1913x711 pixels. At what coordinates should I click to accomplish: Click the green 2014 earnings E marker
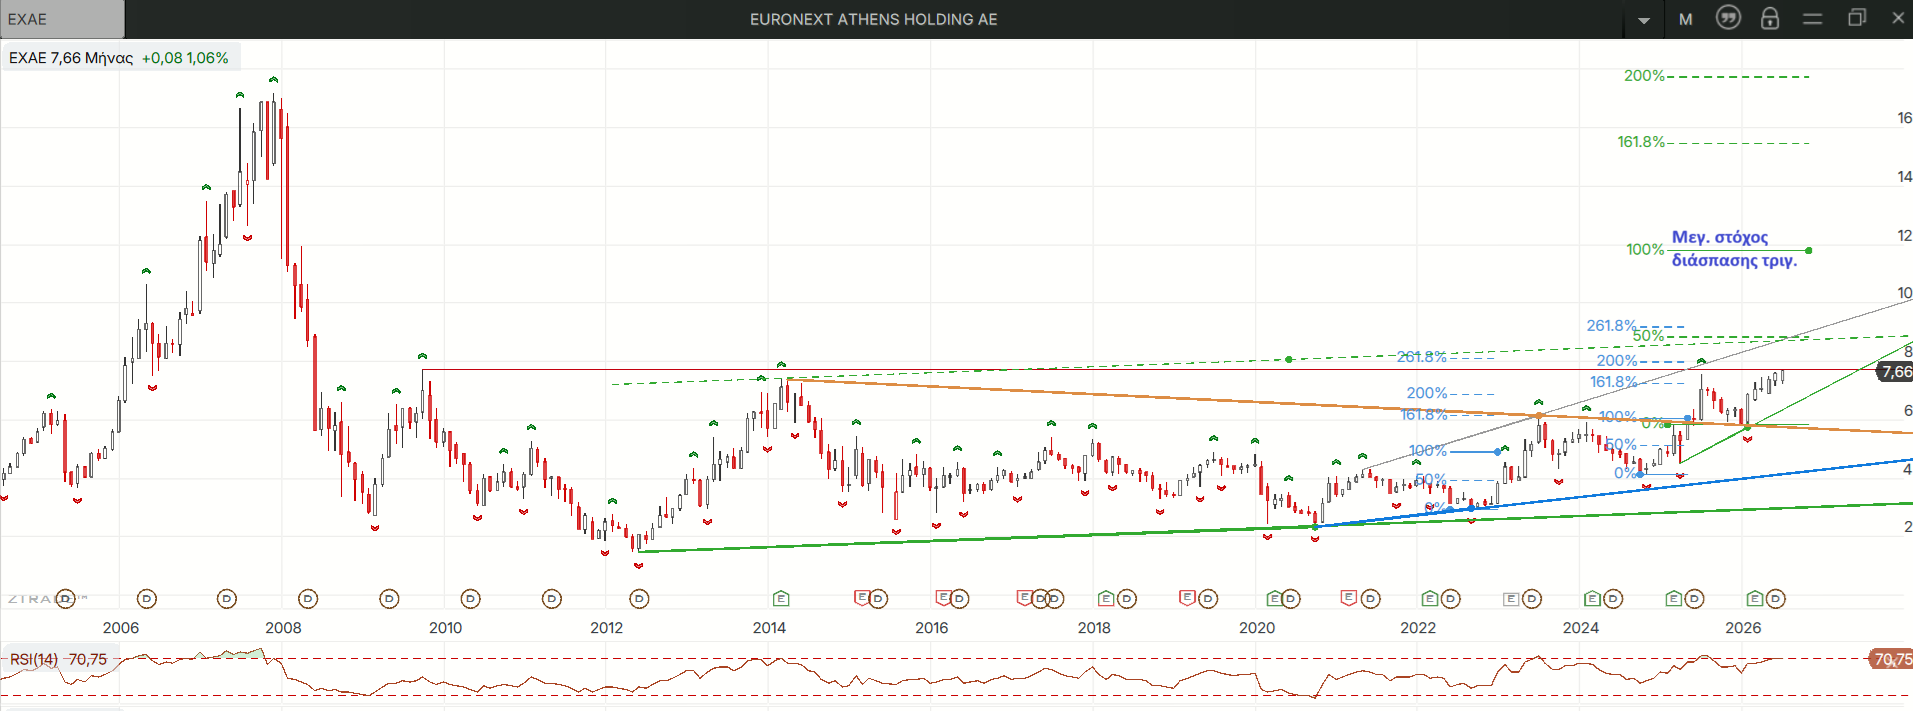click(x=781, y=599)
